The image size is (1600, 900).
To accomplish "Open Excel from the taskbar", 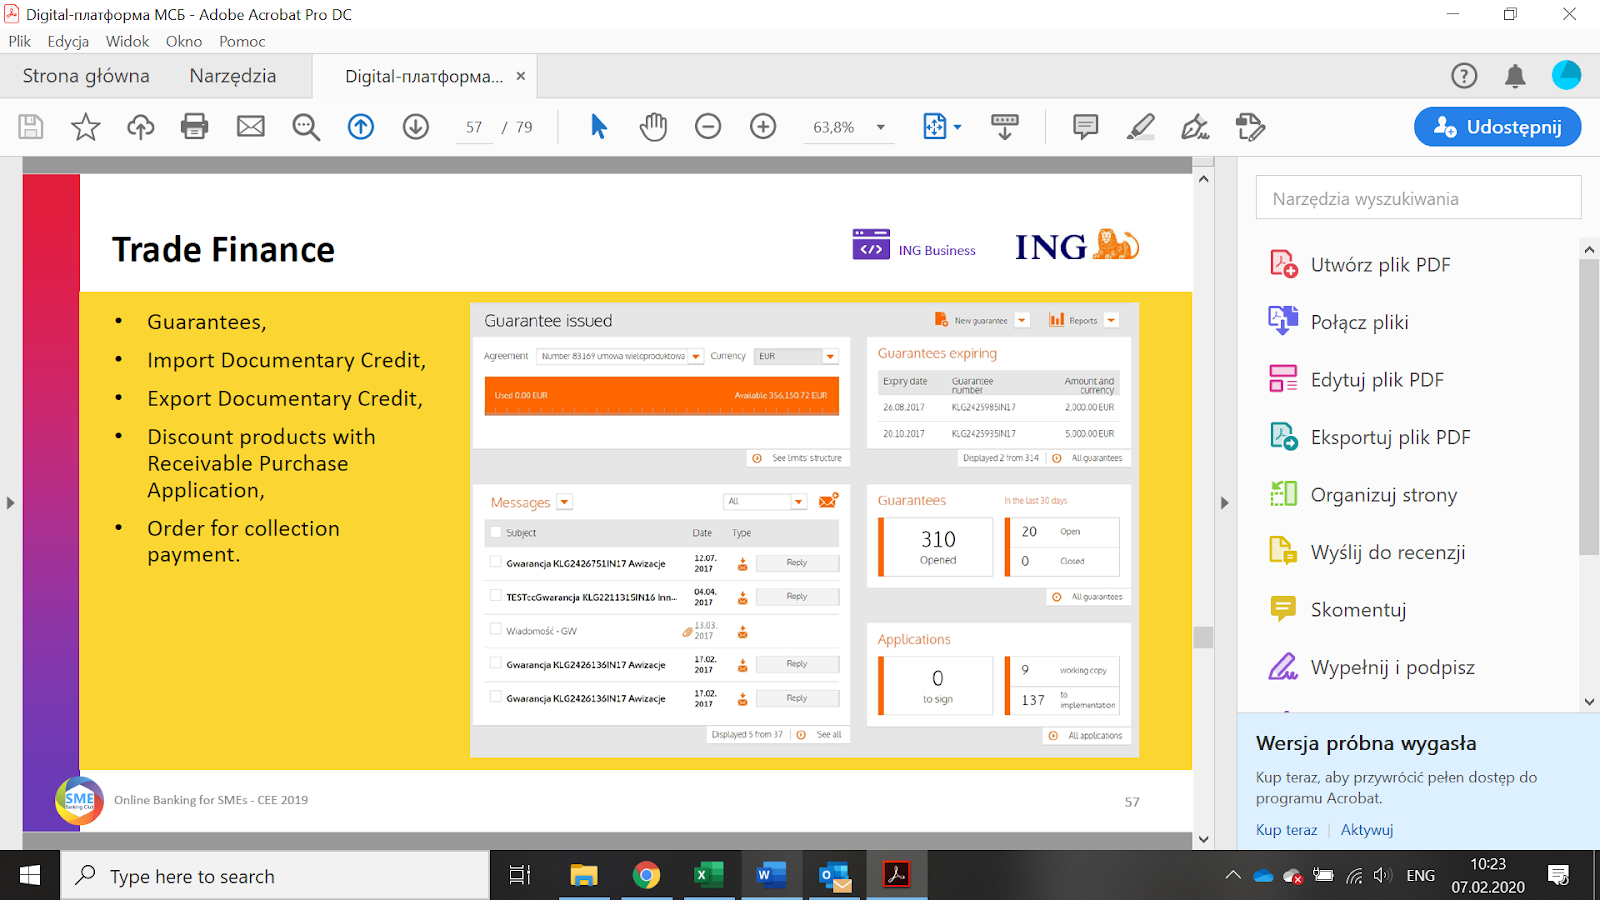I will (708, 876).
